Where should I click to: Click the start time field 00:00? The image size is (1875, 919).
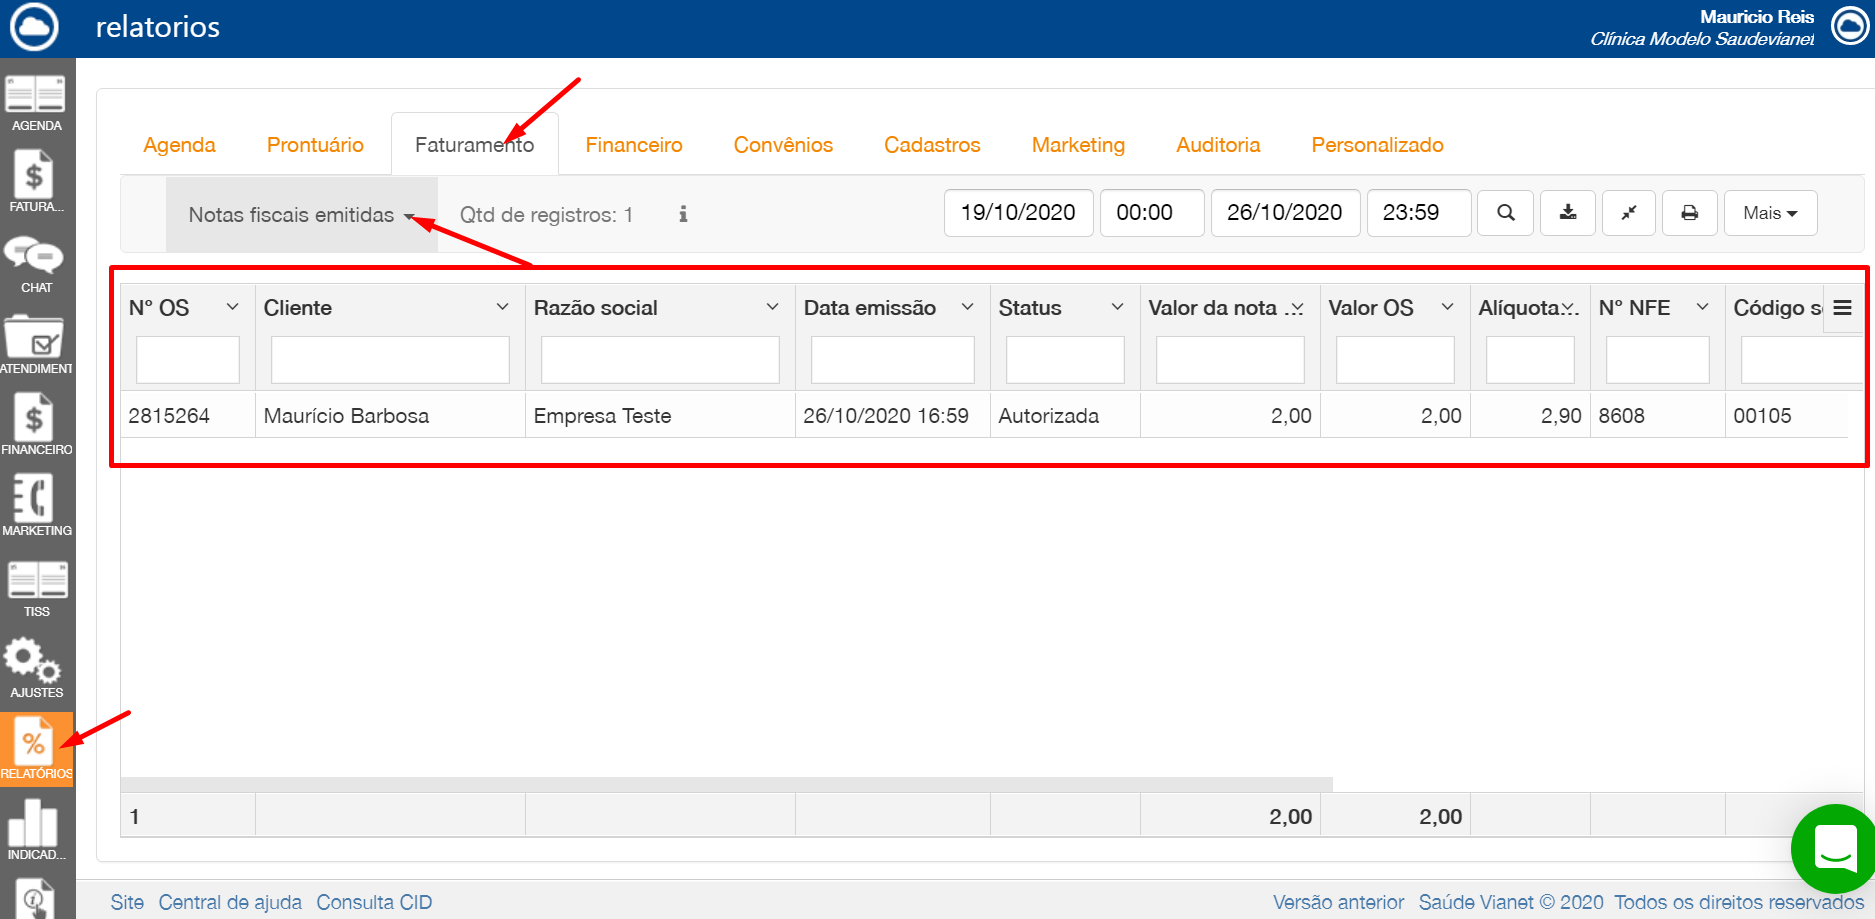point(1152,213)
